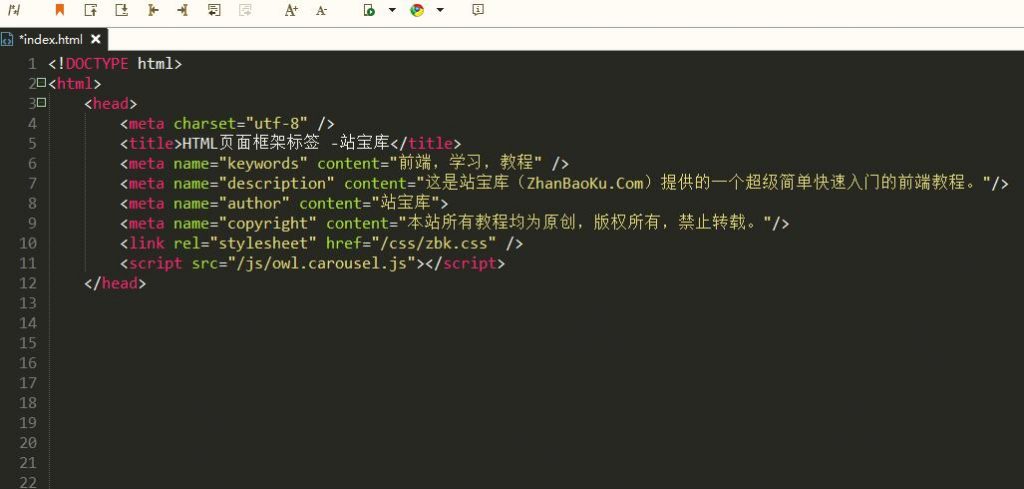Click the link tag name on line 10
The image size is (1024, 489).
point(146,244)
